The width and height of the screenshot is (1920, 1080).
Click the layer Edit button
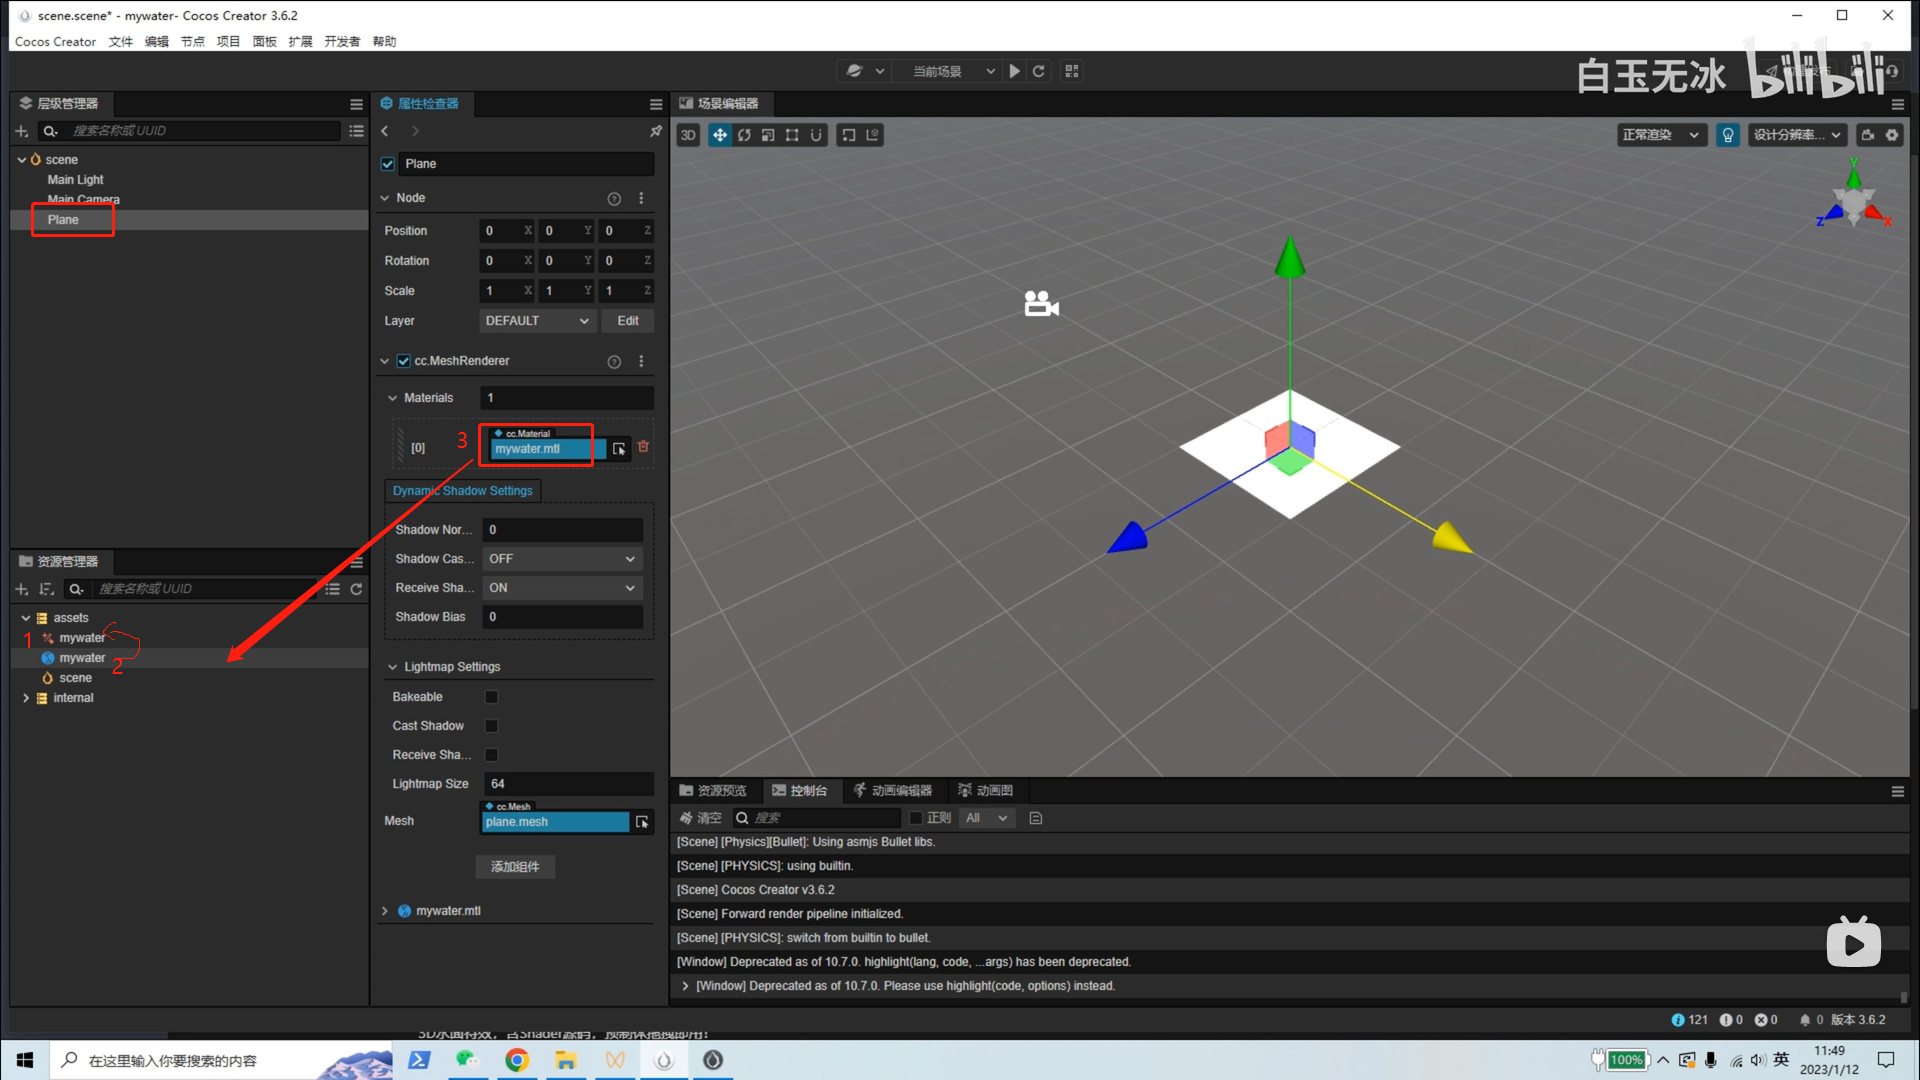point(627,321)
